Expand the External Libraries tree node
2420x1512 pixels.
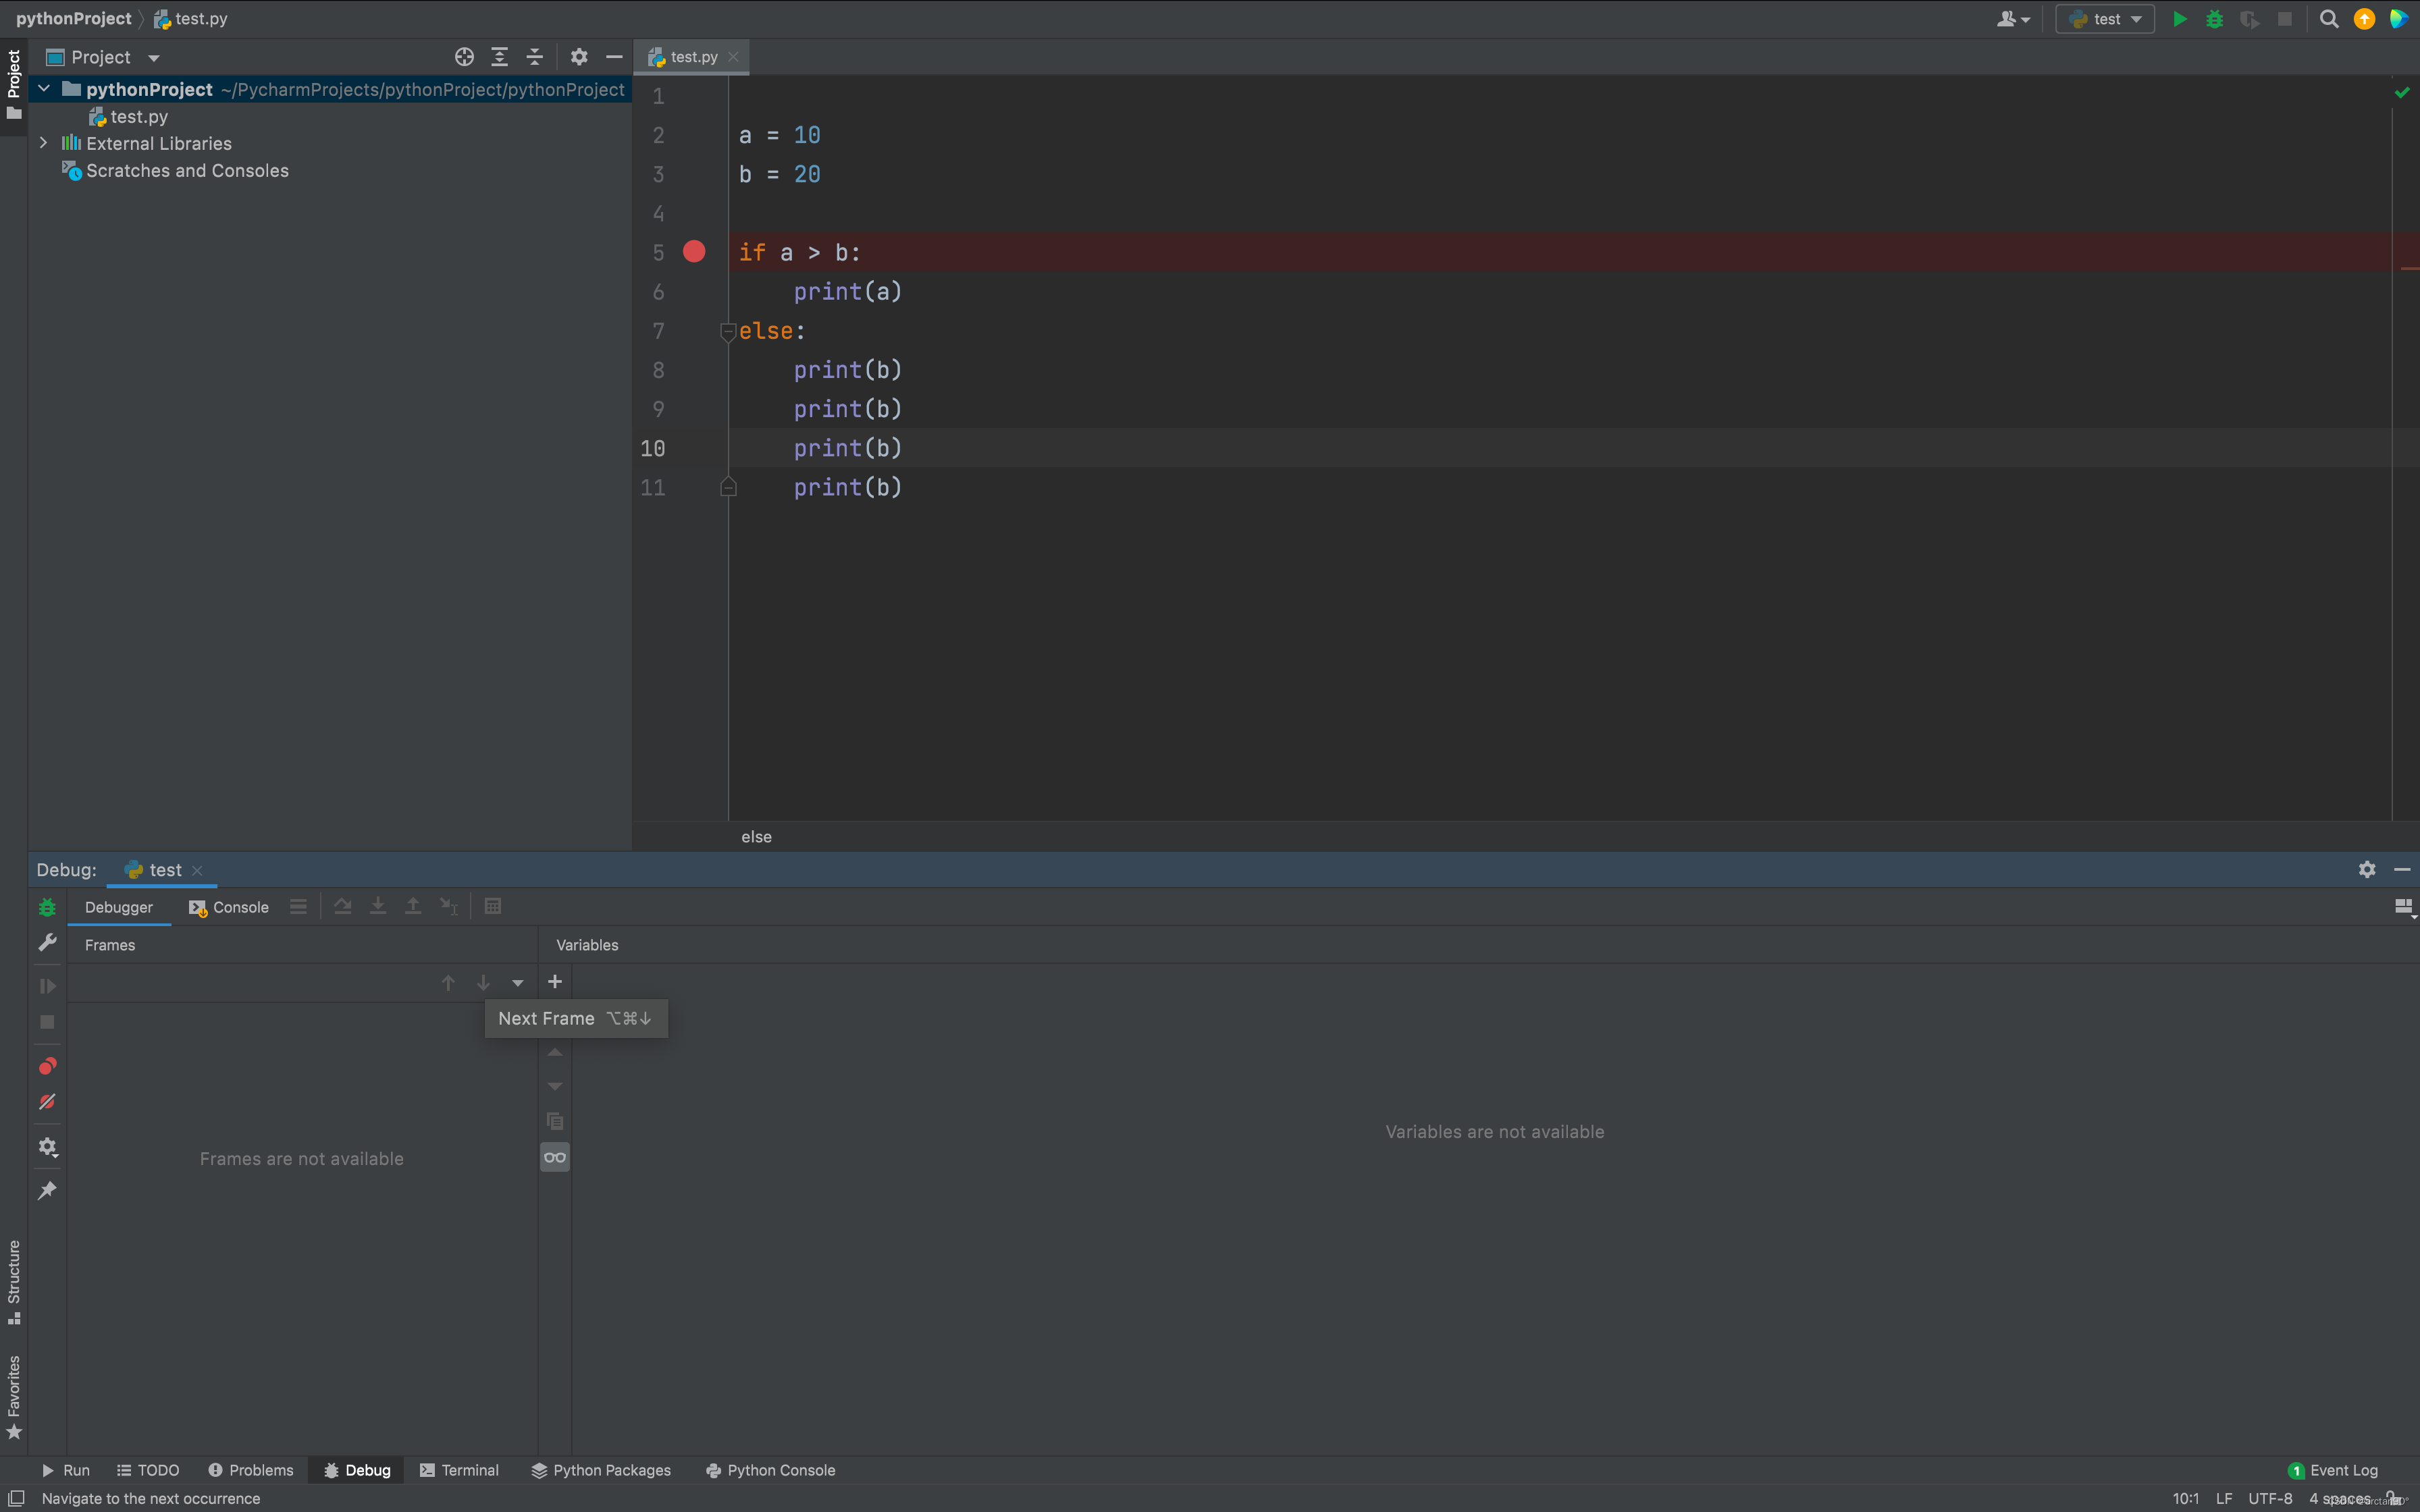pos(43,143)
